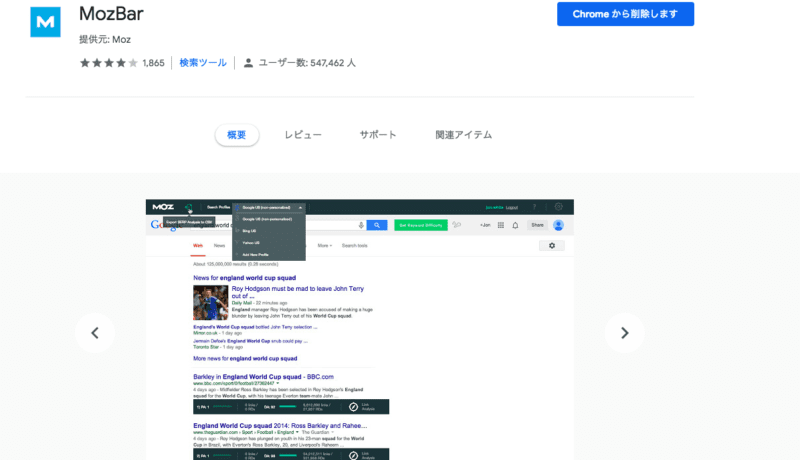
Task: Click the blue search button in preview
Action: pos(377,225)
